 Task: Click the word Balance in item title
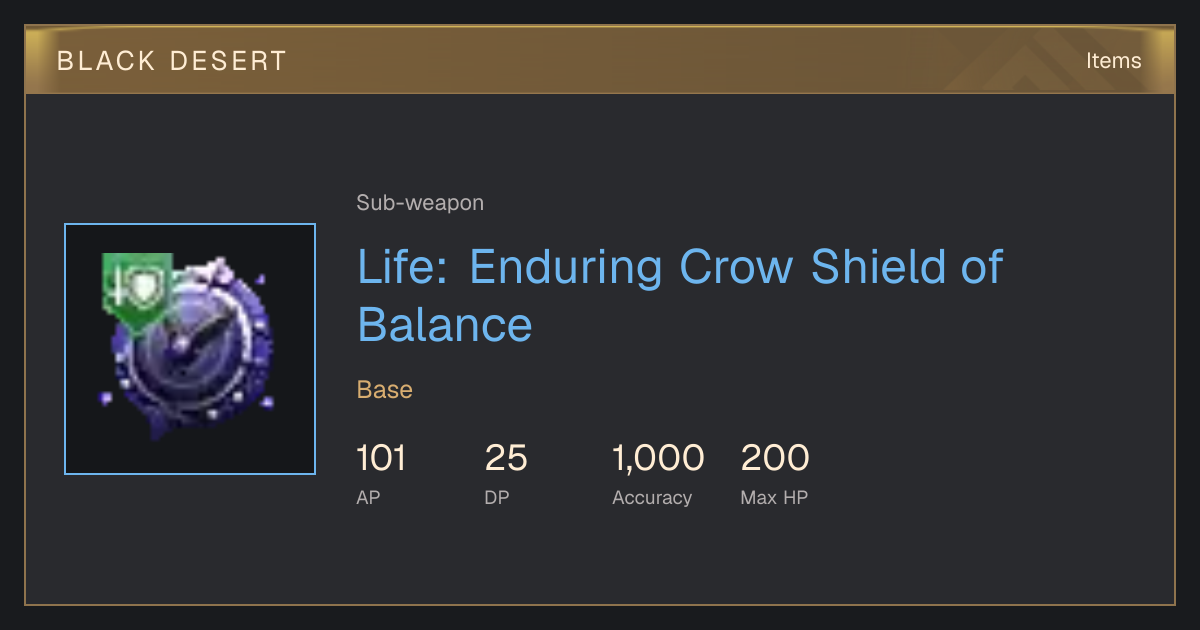click(x=445, y=324)
